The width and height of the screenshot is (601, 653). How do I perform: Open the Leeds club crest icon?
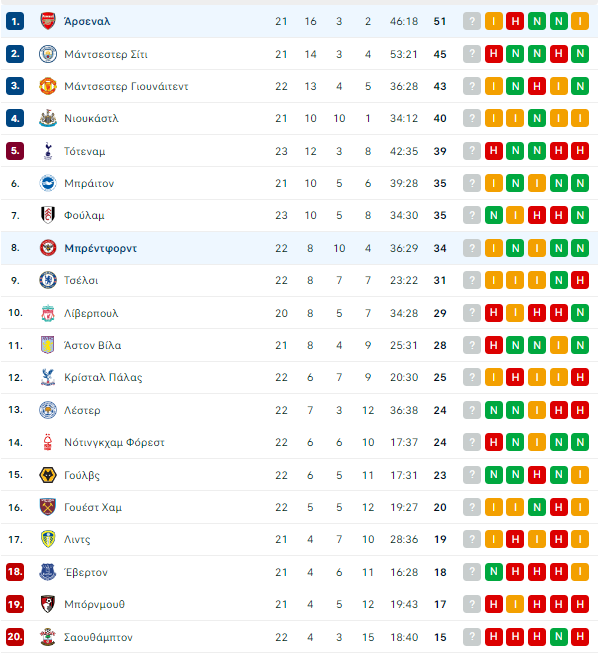48,539
